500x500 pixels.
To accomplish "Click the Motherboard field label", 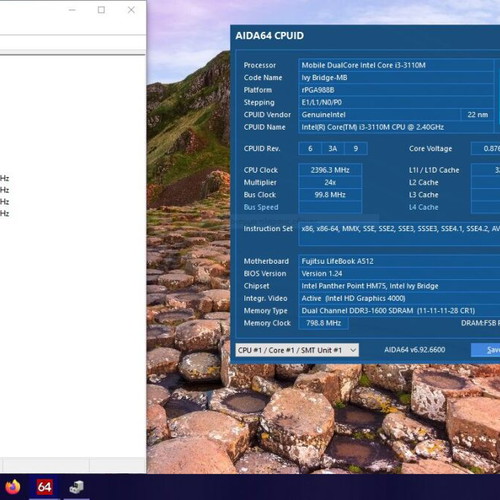I will click(x=266, y=261).
